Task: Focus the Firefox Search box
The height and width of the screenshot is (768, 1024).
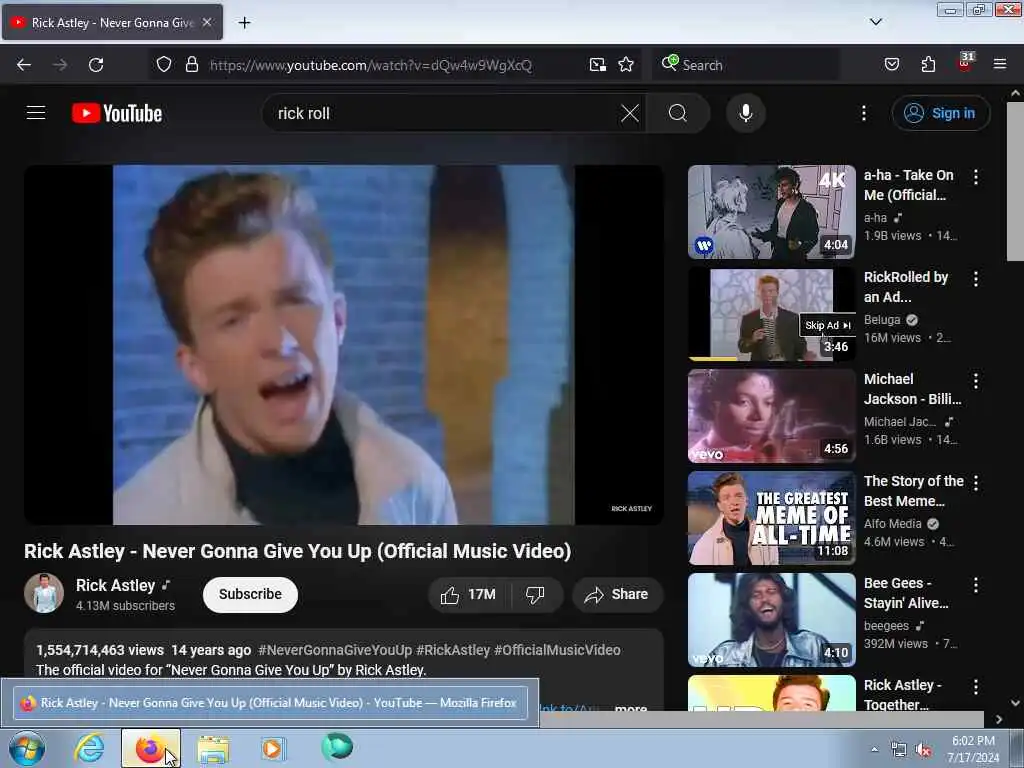Action: point(746,65)
